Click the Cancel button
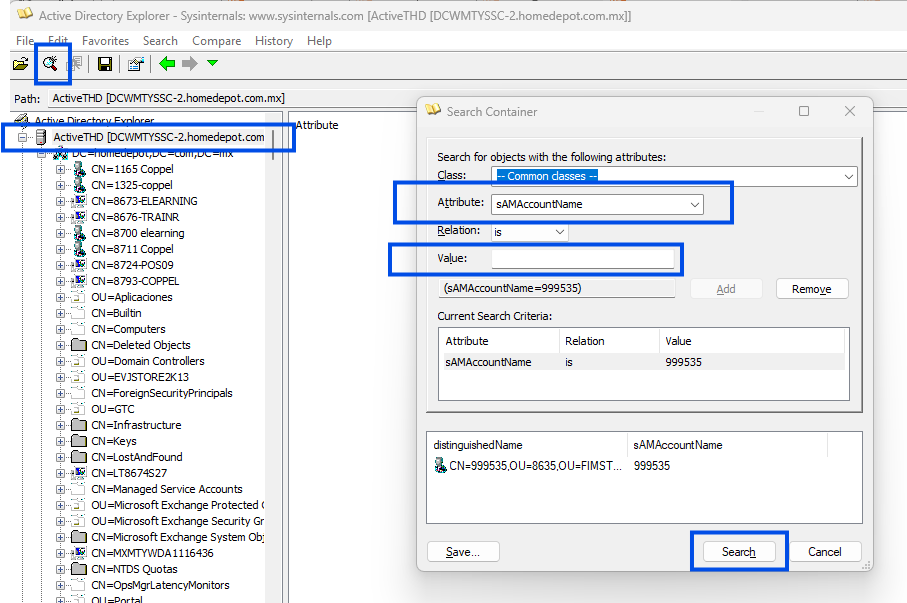Screen dimensions: 907x603 (x=825, y=552)
